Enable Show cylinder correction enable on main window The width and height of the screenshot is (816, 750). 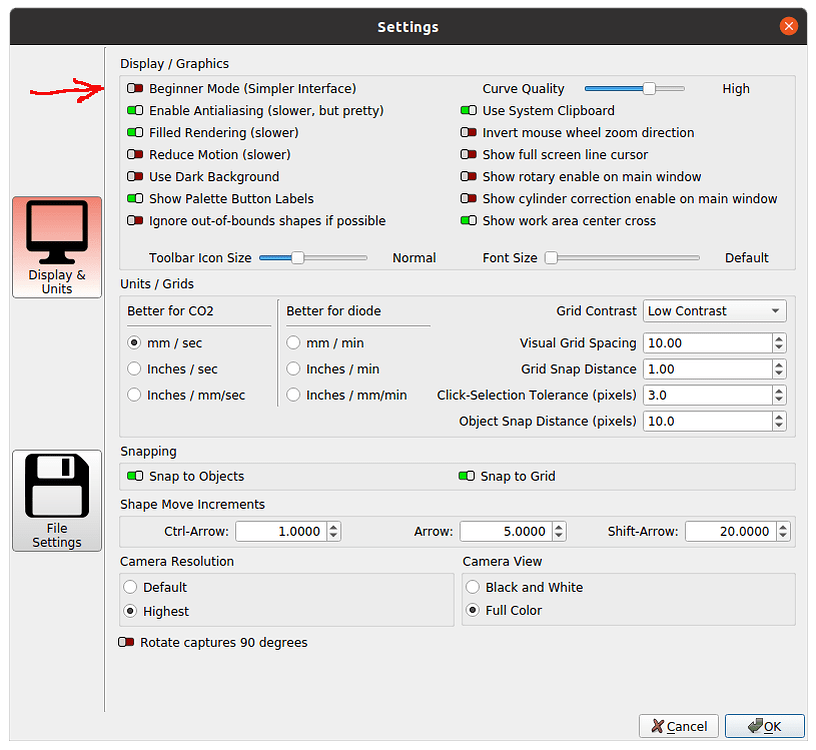[468, 198]
